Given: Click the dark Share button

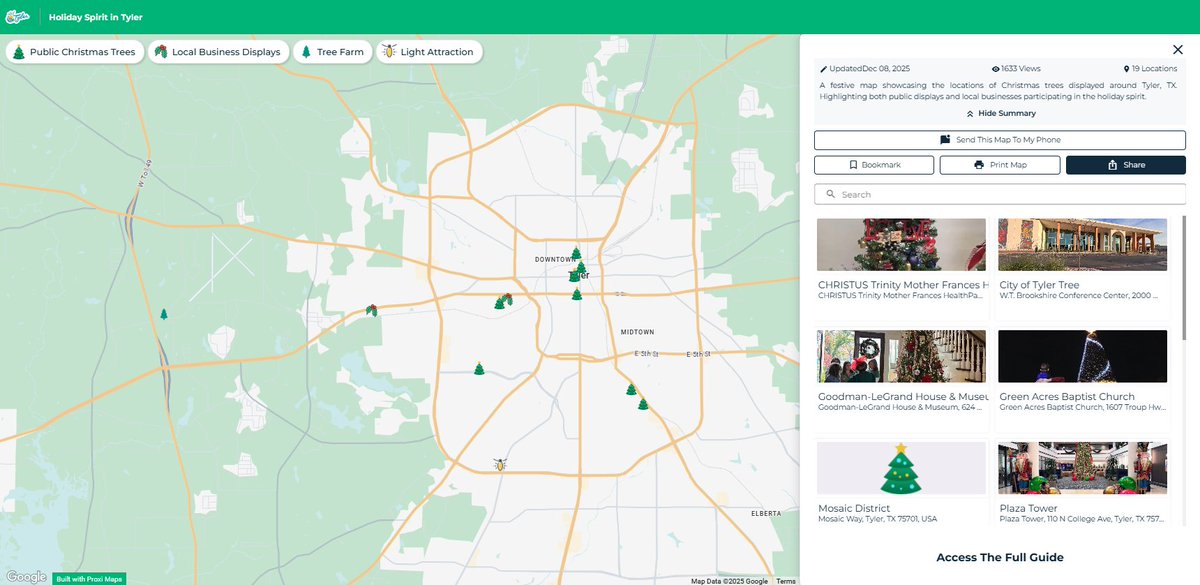Looking at the screenshot, I should [1126, 165].
